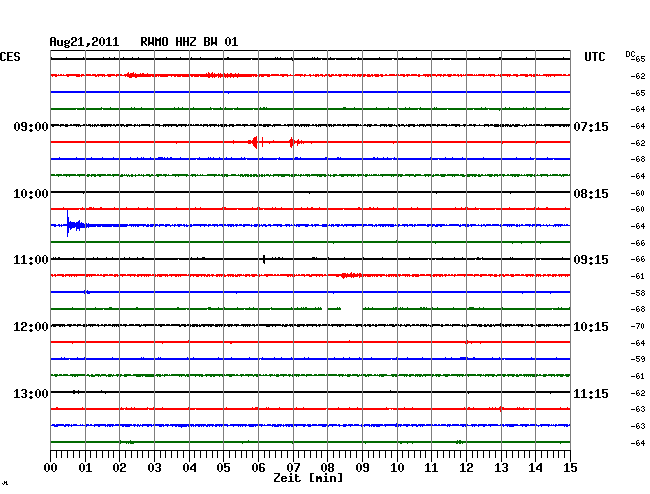
Task: Click the -70 DC offset value
Action: click(638, 326)
